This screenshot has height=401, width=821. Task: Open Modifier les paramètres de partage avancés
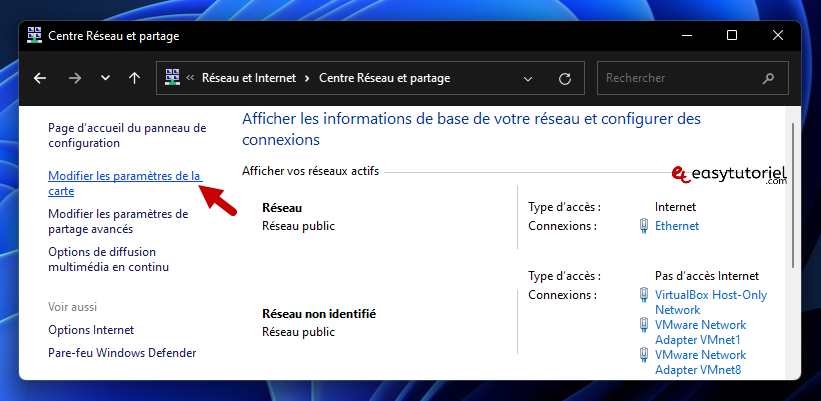(x=118, y=221)
